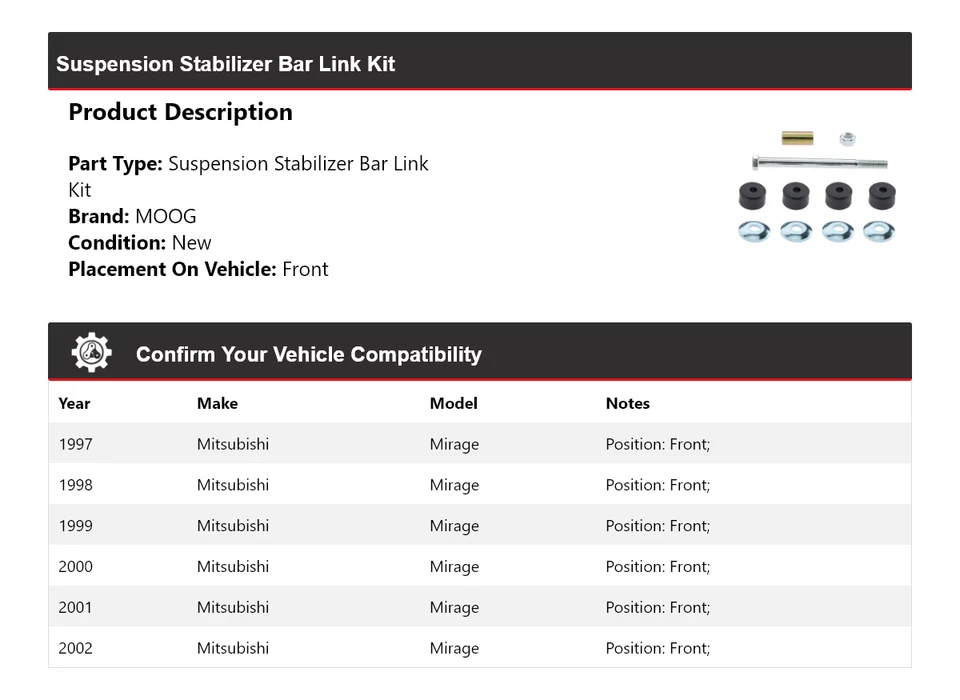The width and height of the screenshot is (960, 700).
Task: Click the Placement On Vehicle: Front line
Action: pos(198,269)
